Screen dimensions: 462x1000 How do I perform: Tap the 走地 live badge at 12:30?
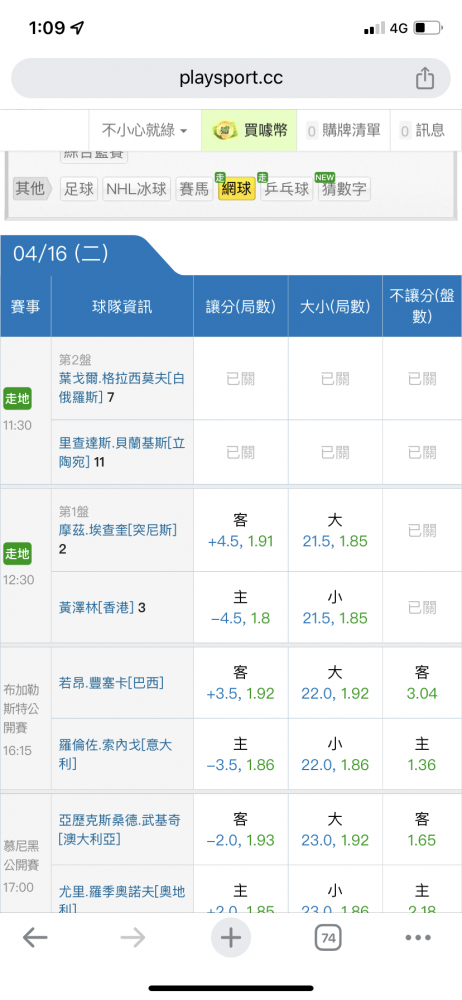[x=17, y=554]
